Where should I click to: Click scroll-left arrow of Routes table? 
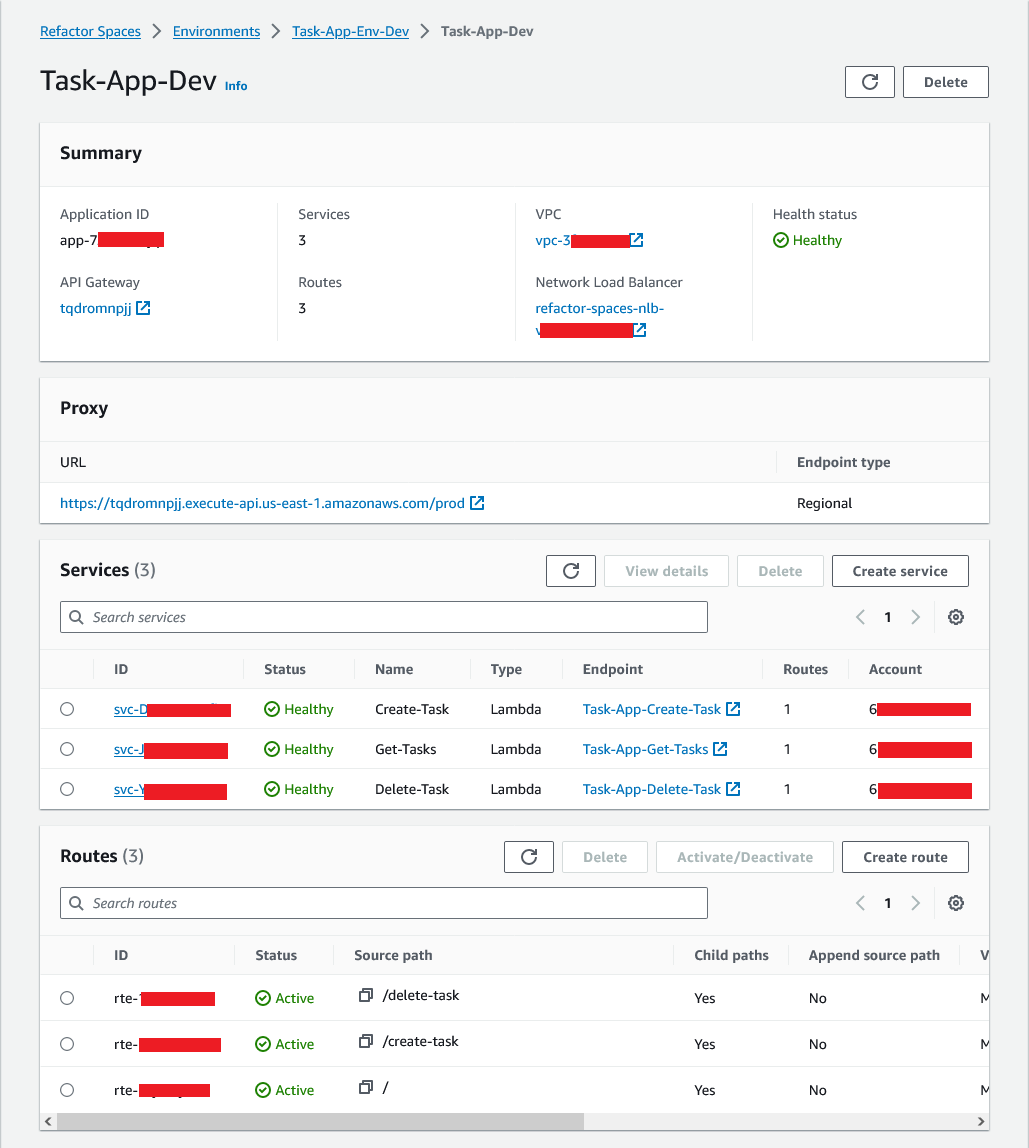tap(48, 1121)
